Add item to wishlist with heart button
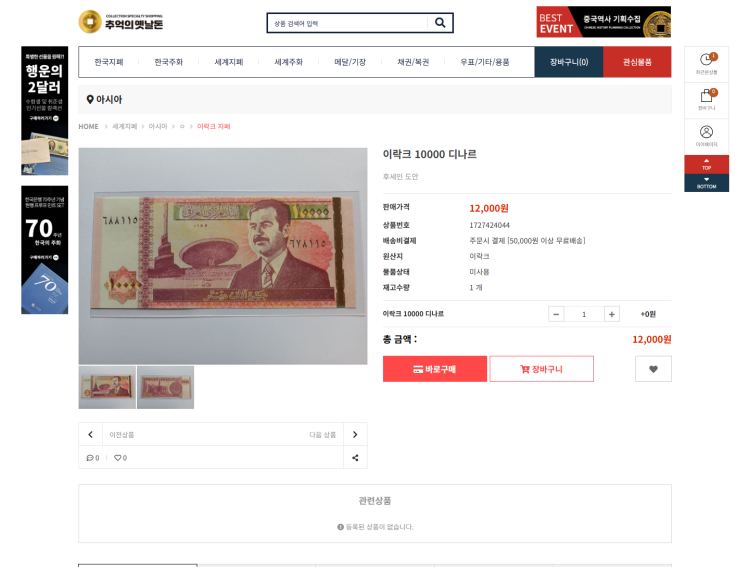This screenshot has height=567, width=750. [x=653, y=369]
